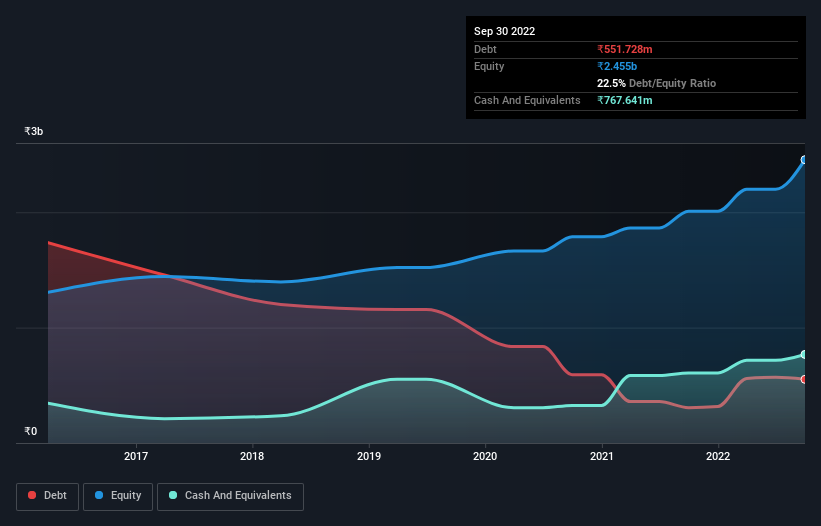Click the 2019 x-axis label
This screenshot has width=821, height=526.
coord(369,456)
